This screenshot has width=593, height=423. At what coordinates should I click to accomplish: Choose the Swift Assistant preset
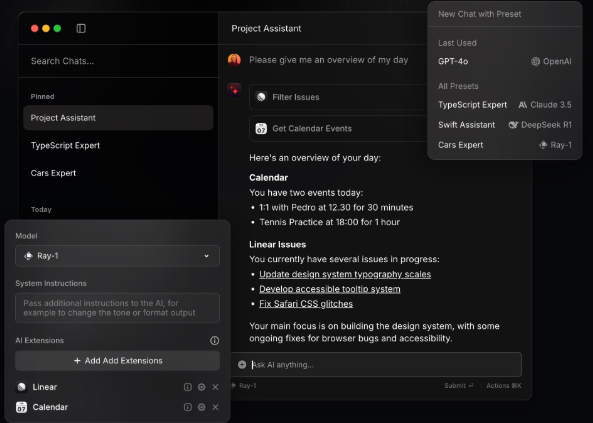pyautogui.click(x=505, y=125)
